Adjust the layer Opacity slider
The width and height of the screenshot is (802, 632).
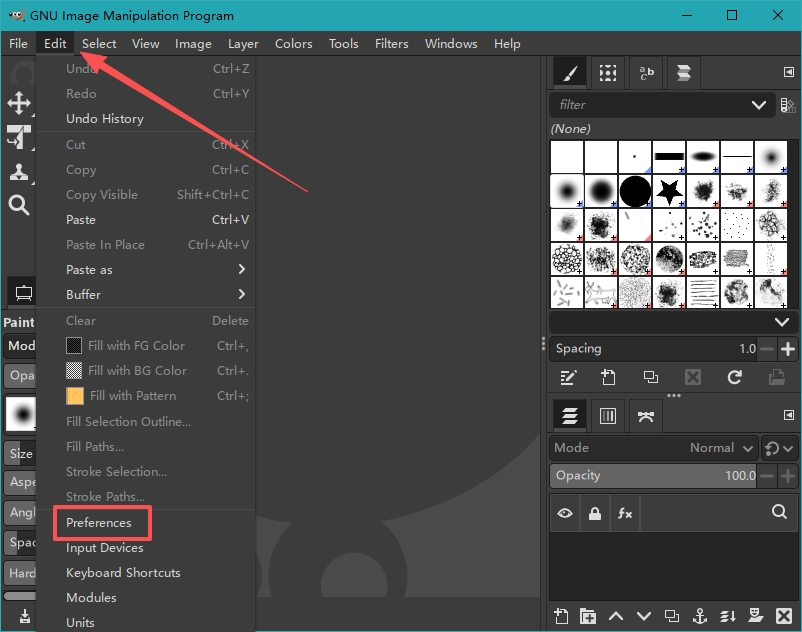pos(654,476)
